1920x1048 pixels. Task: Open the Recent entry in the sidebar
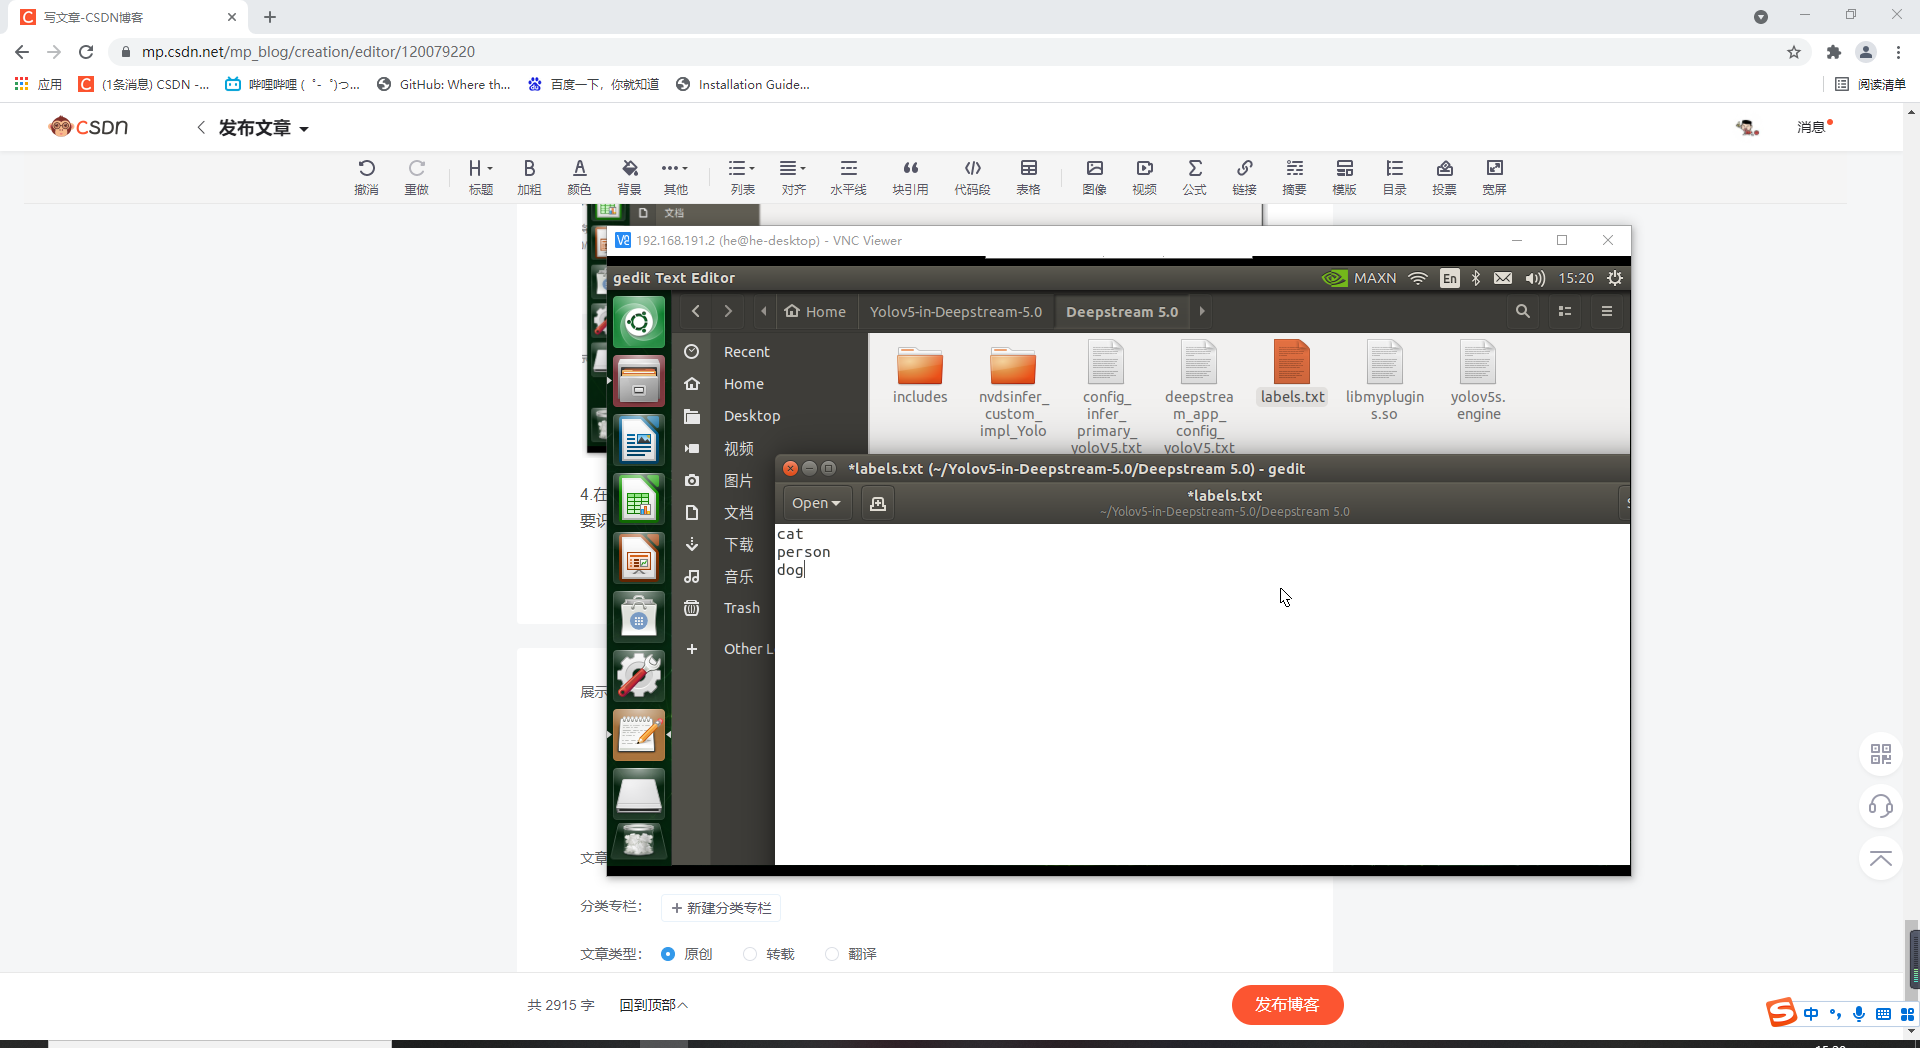coord(746,351)
